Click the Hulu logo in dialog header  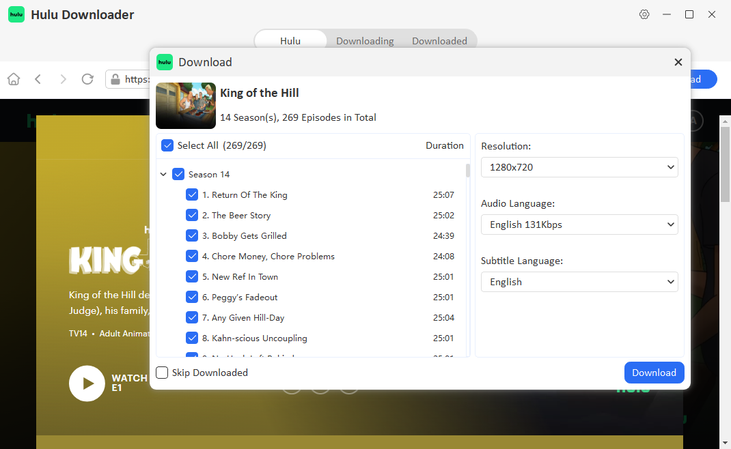point(164,62)
